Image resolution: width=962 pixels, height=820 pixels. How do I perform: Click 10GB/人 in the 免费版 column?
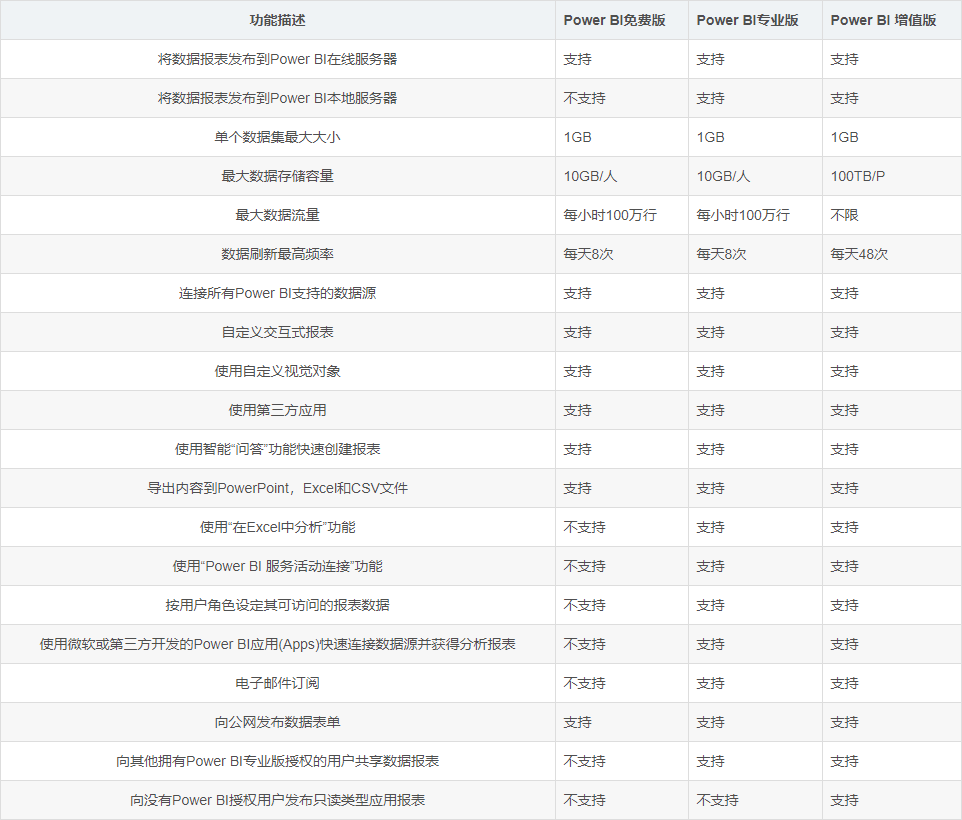tap(590, 176)
